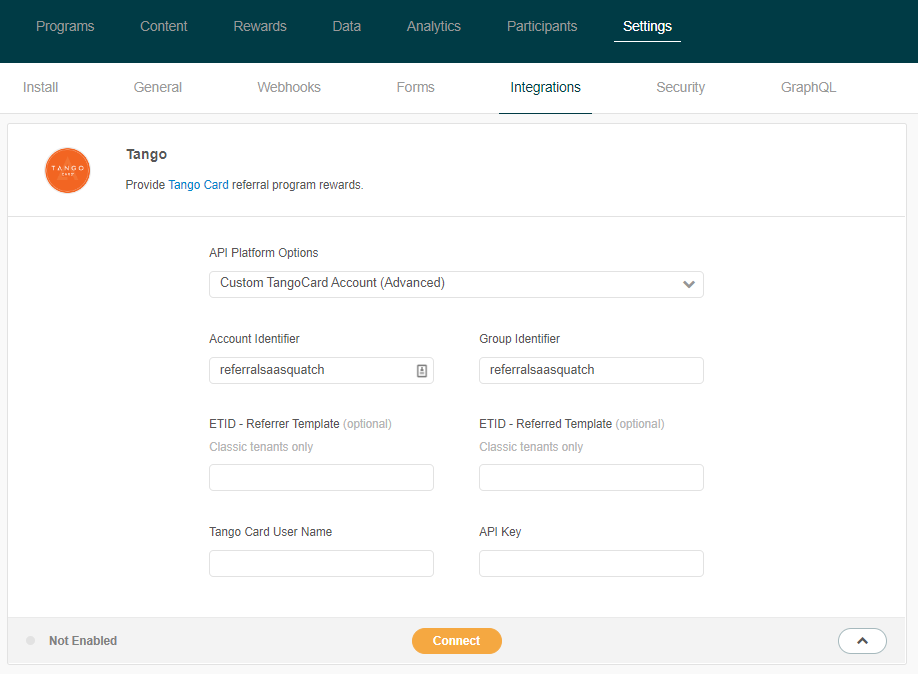Switch to the Security tab

pyautogui.click(x=680, y=87)
